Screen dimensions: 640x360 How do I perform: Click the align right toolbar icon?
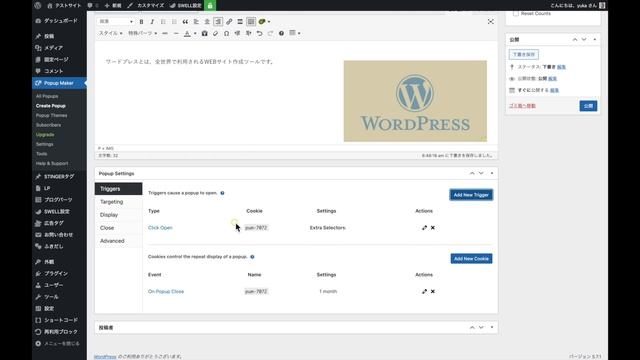(218, 22)
